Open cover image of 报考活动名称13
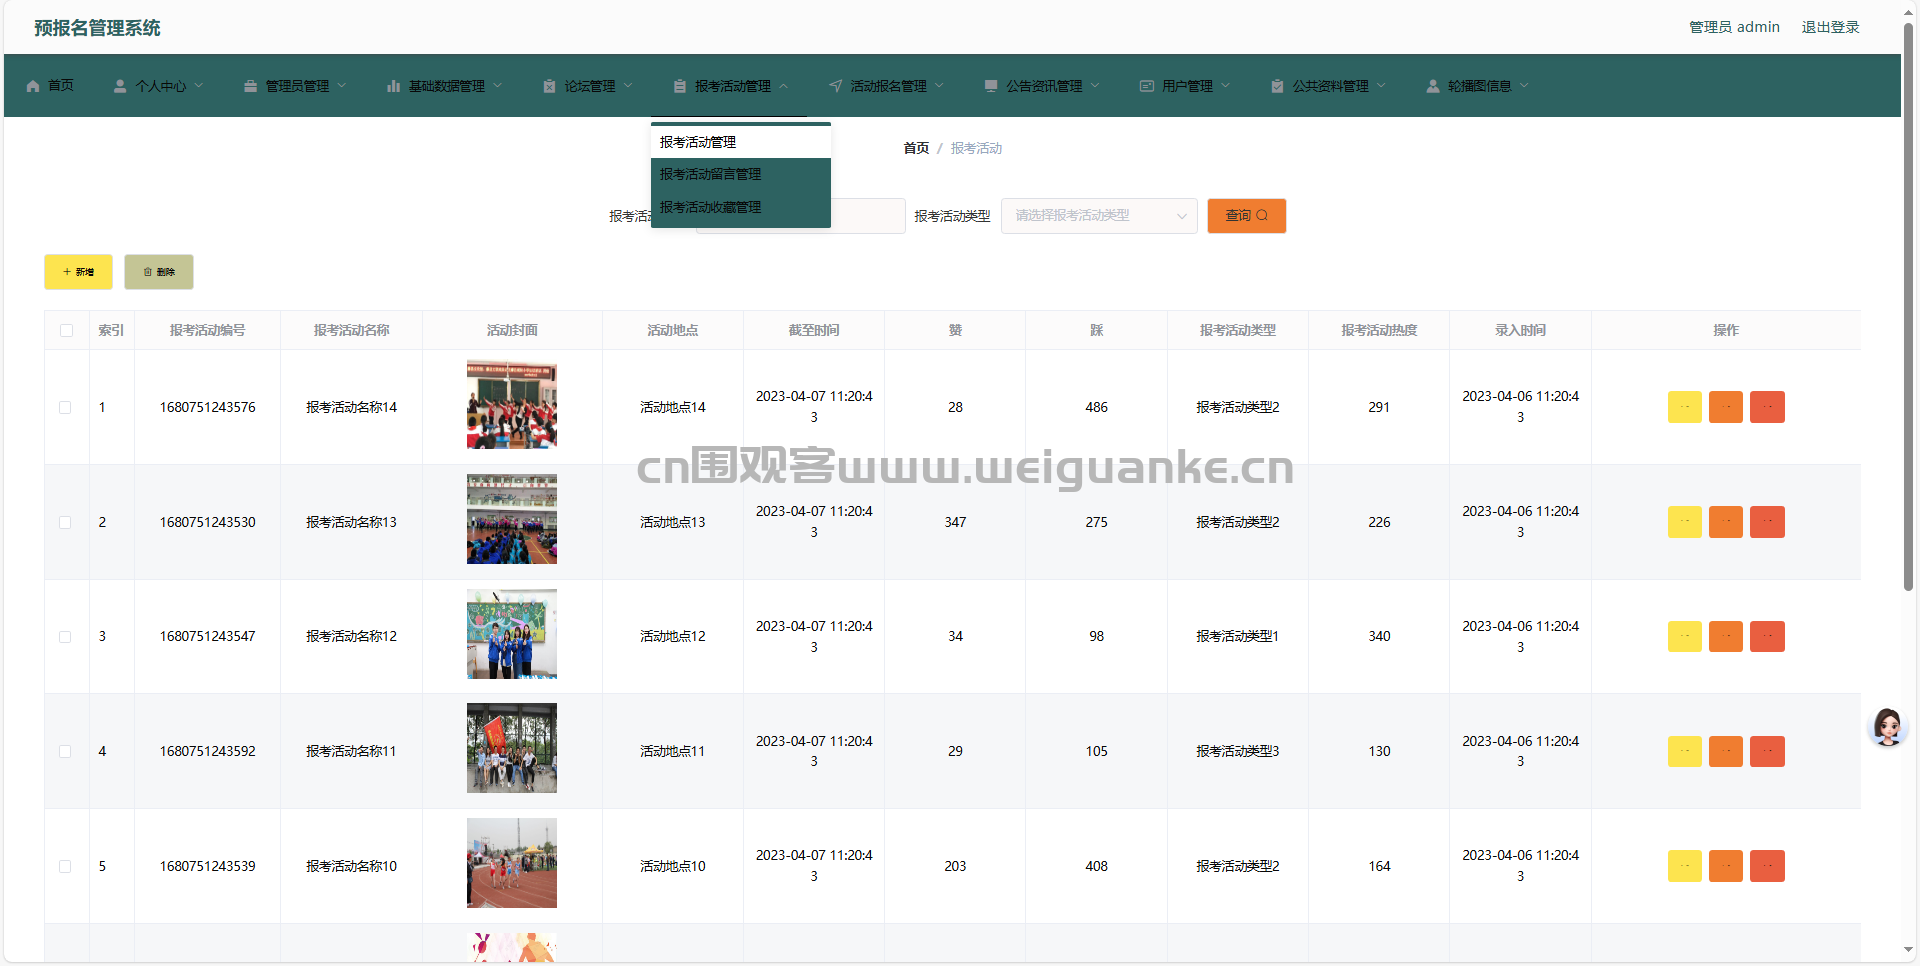 tap(512, 519)
